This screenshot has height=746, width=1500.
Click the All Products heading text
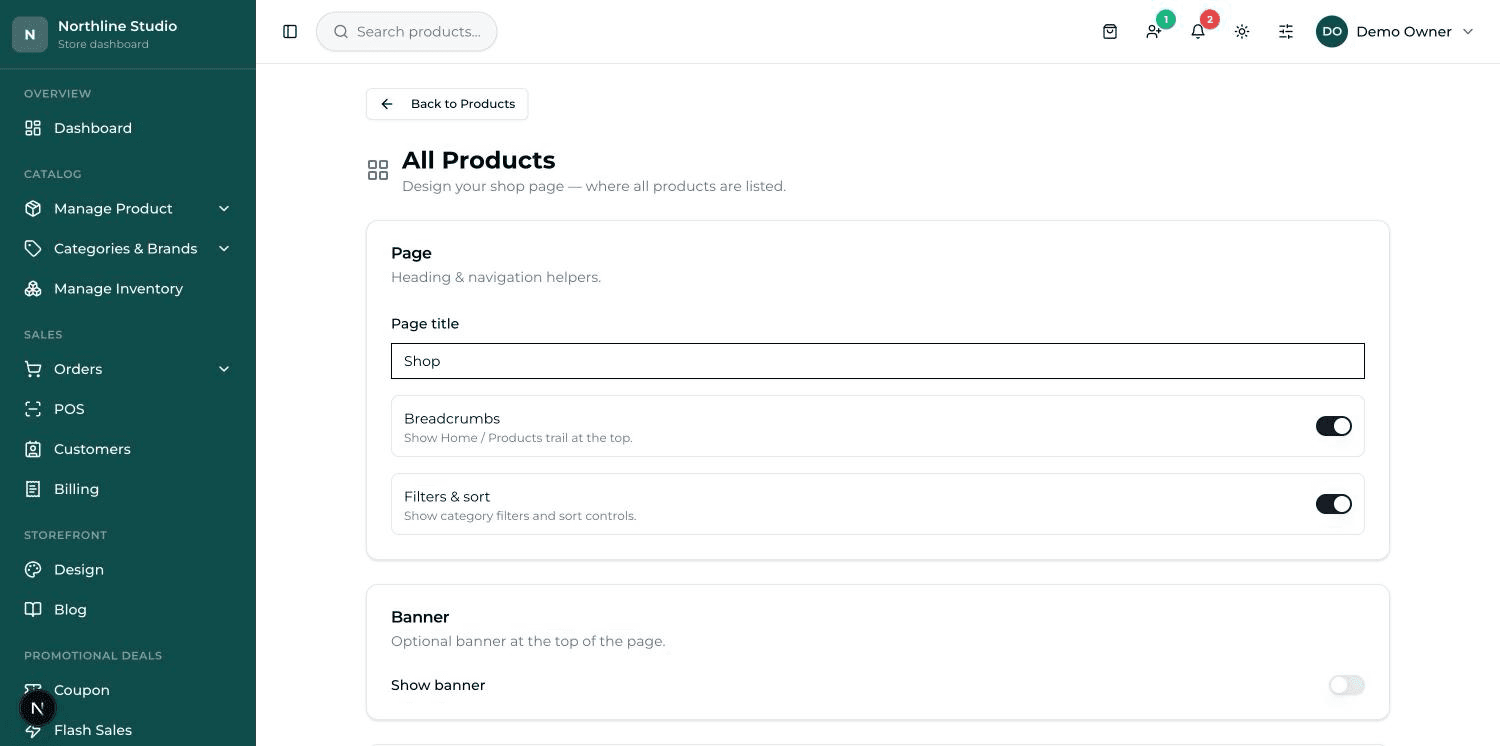click(478, 160)
